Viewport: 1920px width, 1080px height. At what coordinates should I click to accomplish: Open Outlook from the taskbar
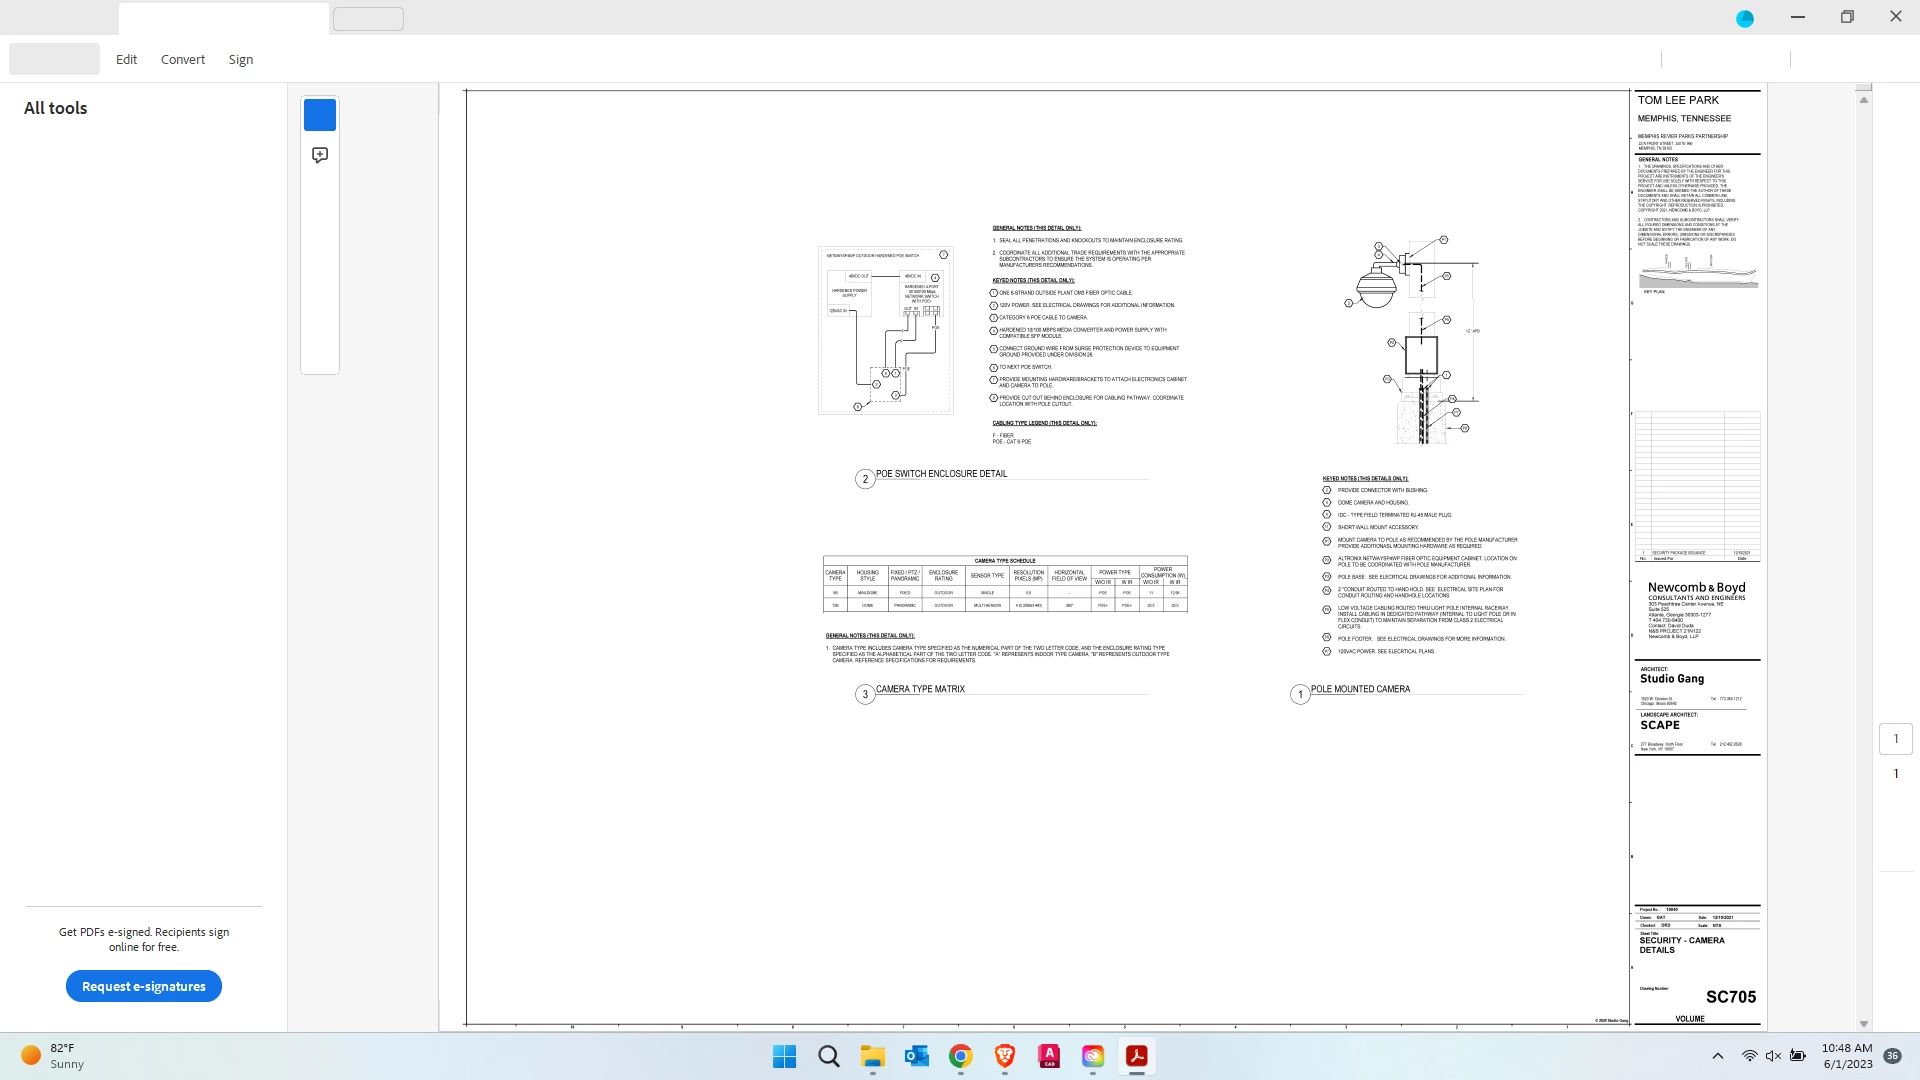click(917, 1056)
